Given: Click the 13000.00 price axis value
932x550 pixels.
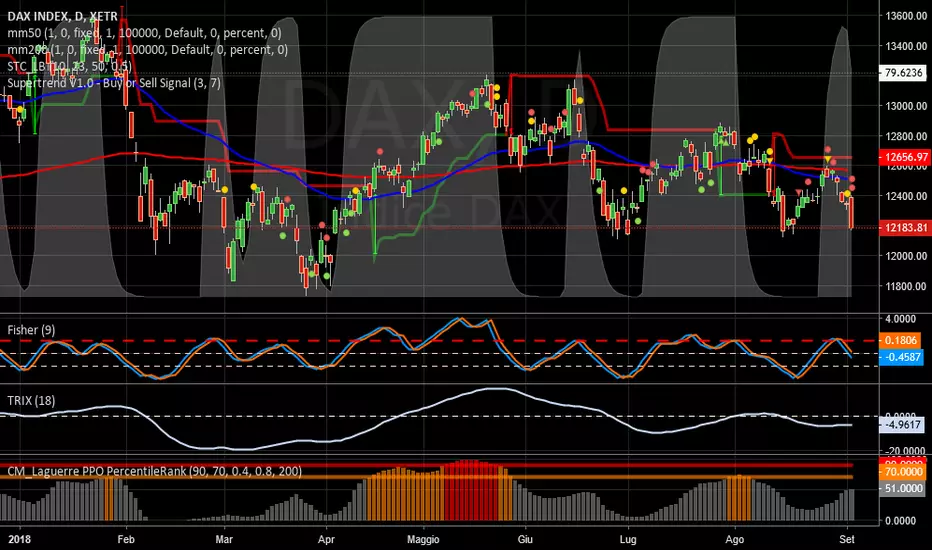Looking at the screenshot, I should 906,106.
